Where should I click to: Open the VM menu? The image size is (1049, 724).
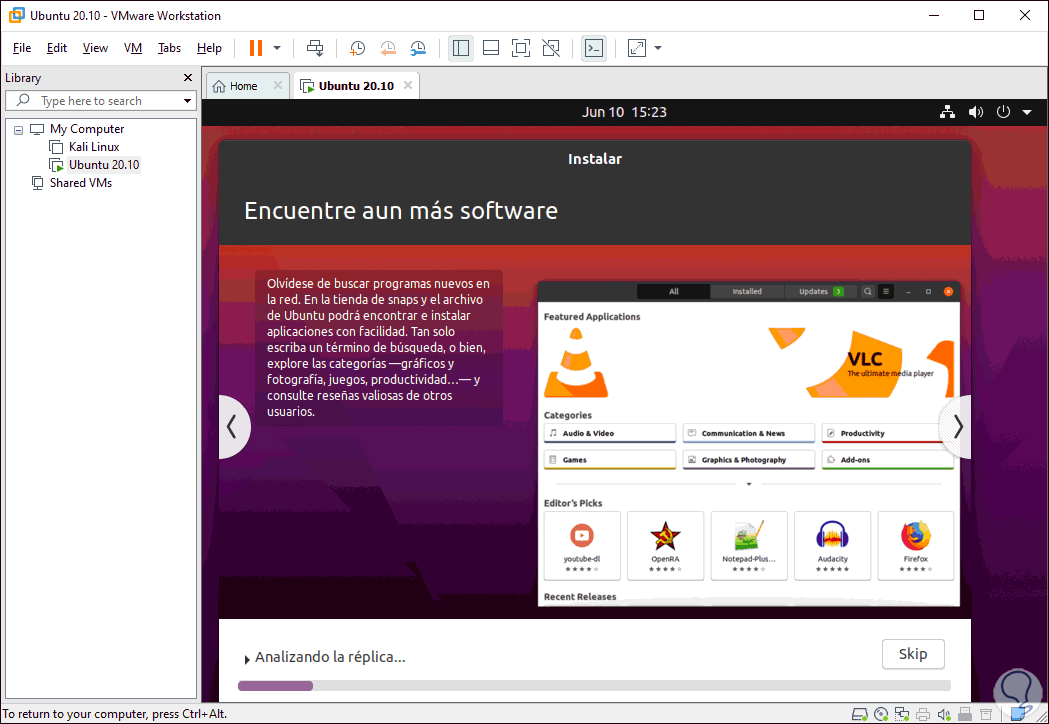[x=133, y=48]
